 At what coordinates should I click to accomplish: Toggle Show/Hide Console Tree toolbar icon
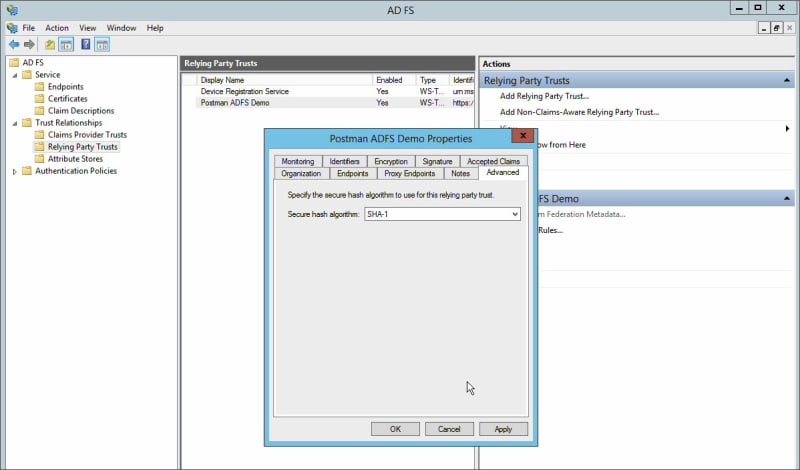point(66,45)
